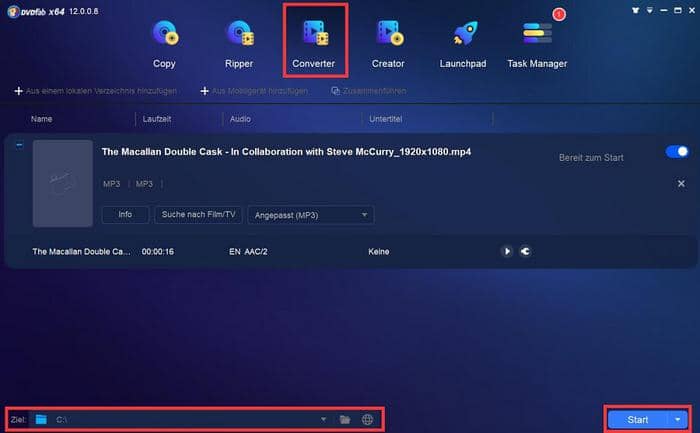Click the Start button
The height and width of the screenshot is (433, 700).
click(638, 419)
